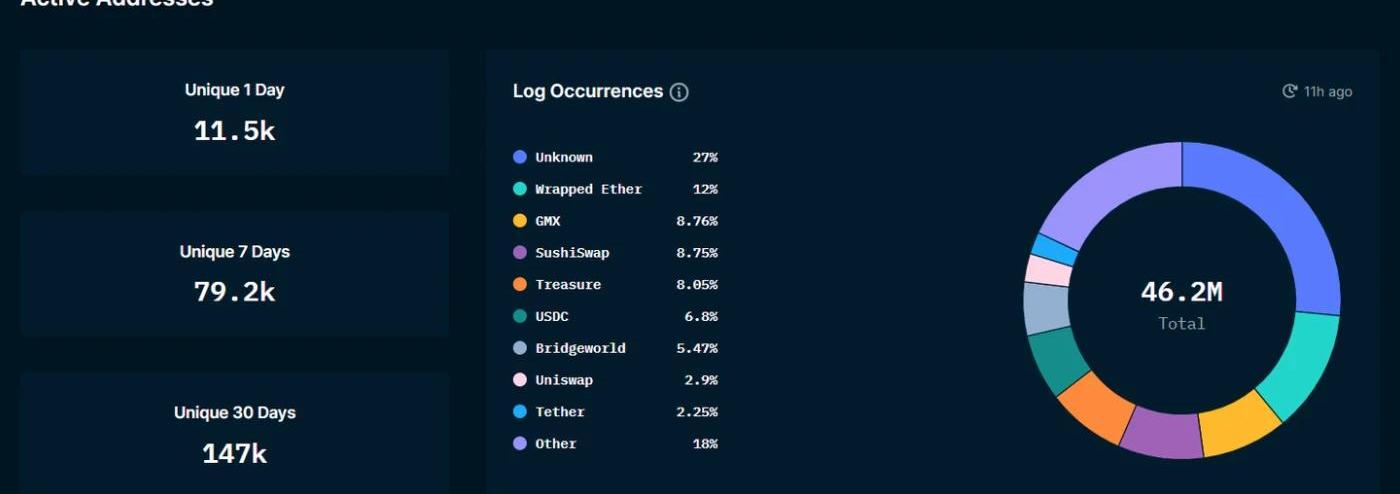Image resolution: width=1400 pixels, height=494 pixels.
Task: Select the Unknown blue legend dot
Action: click(x=520, y=157)
